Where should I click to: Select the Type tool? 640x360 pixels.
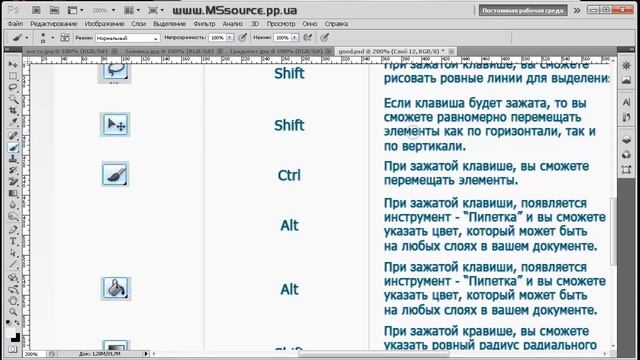coord(13,241)
